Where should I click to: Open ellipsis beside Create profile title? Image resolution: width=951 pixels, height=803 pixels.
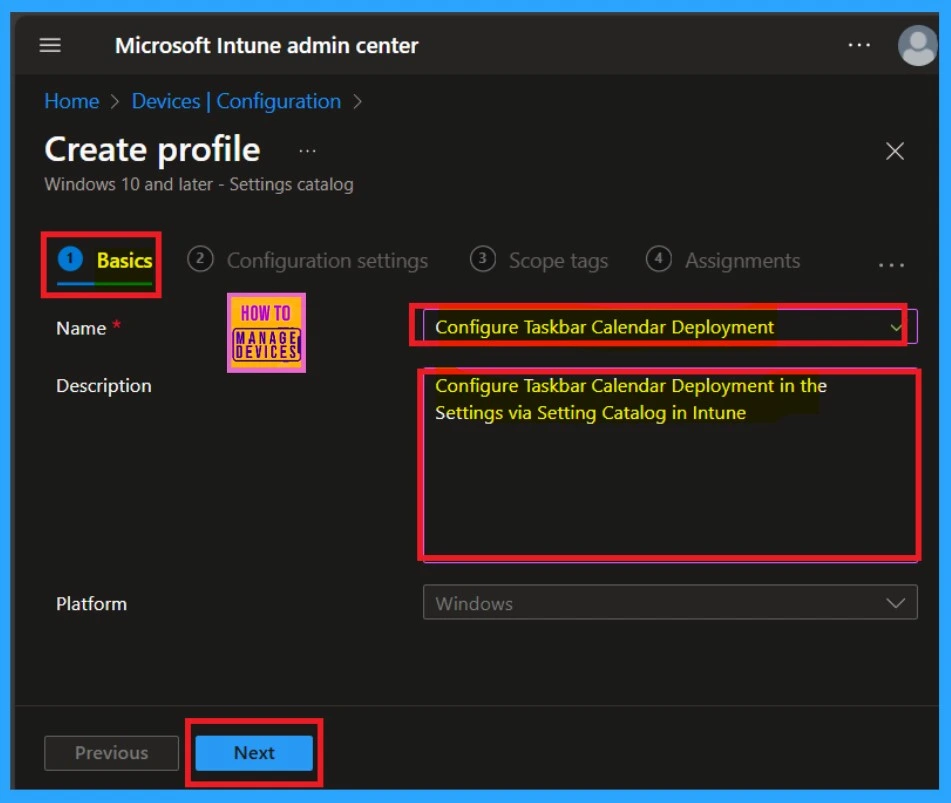coord(307,150)
